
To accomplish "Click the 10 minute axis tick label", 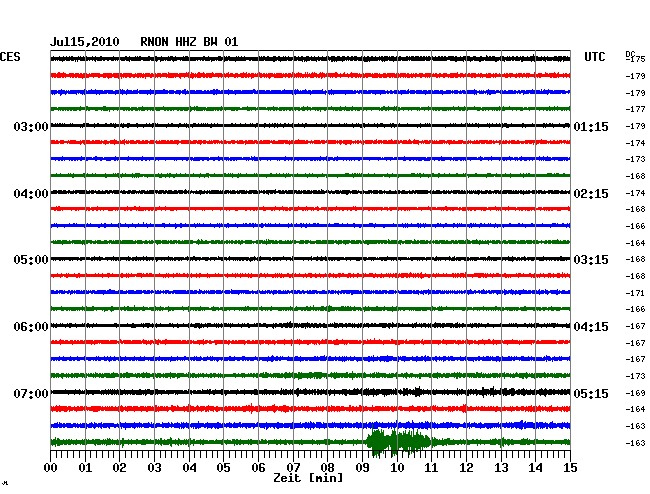I will pyautogui.click(x=397, y=468).
